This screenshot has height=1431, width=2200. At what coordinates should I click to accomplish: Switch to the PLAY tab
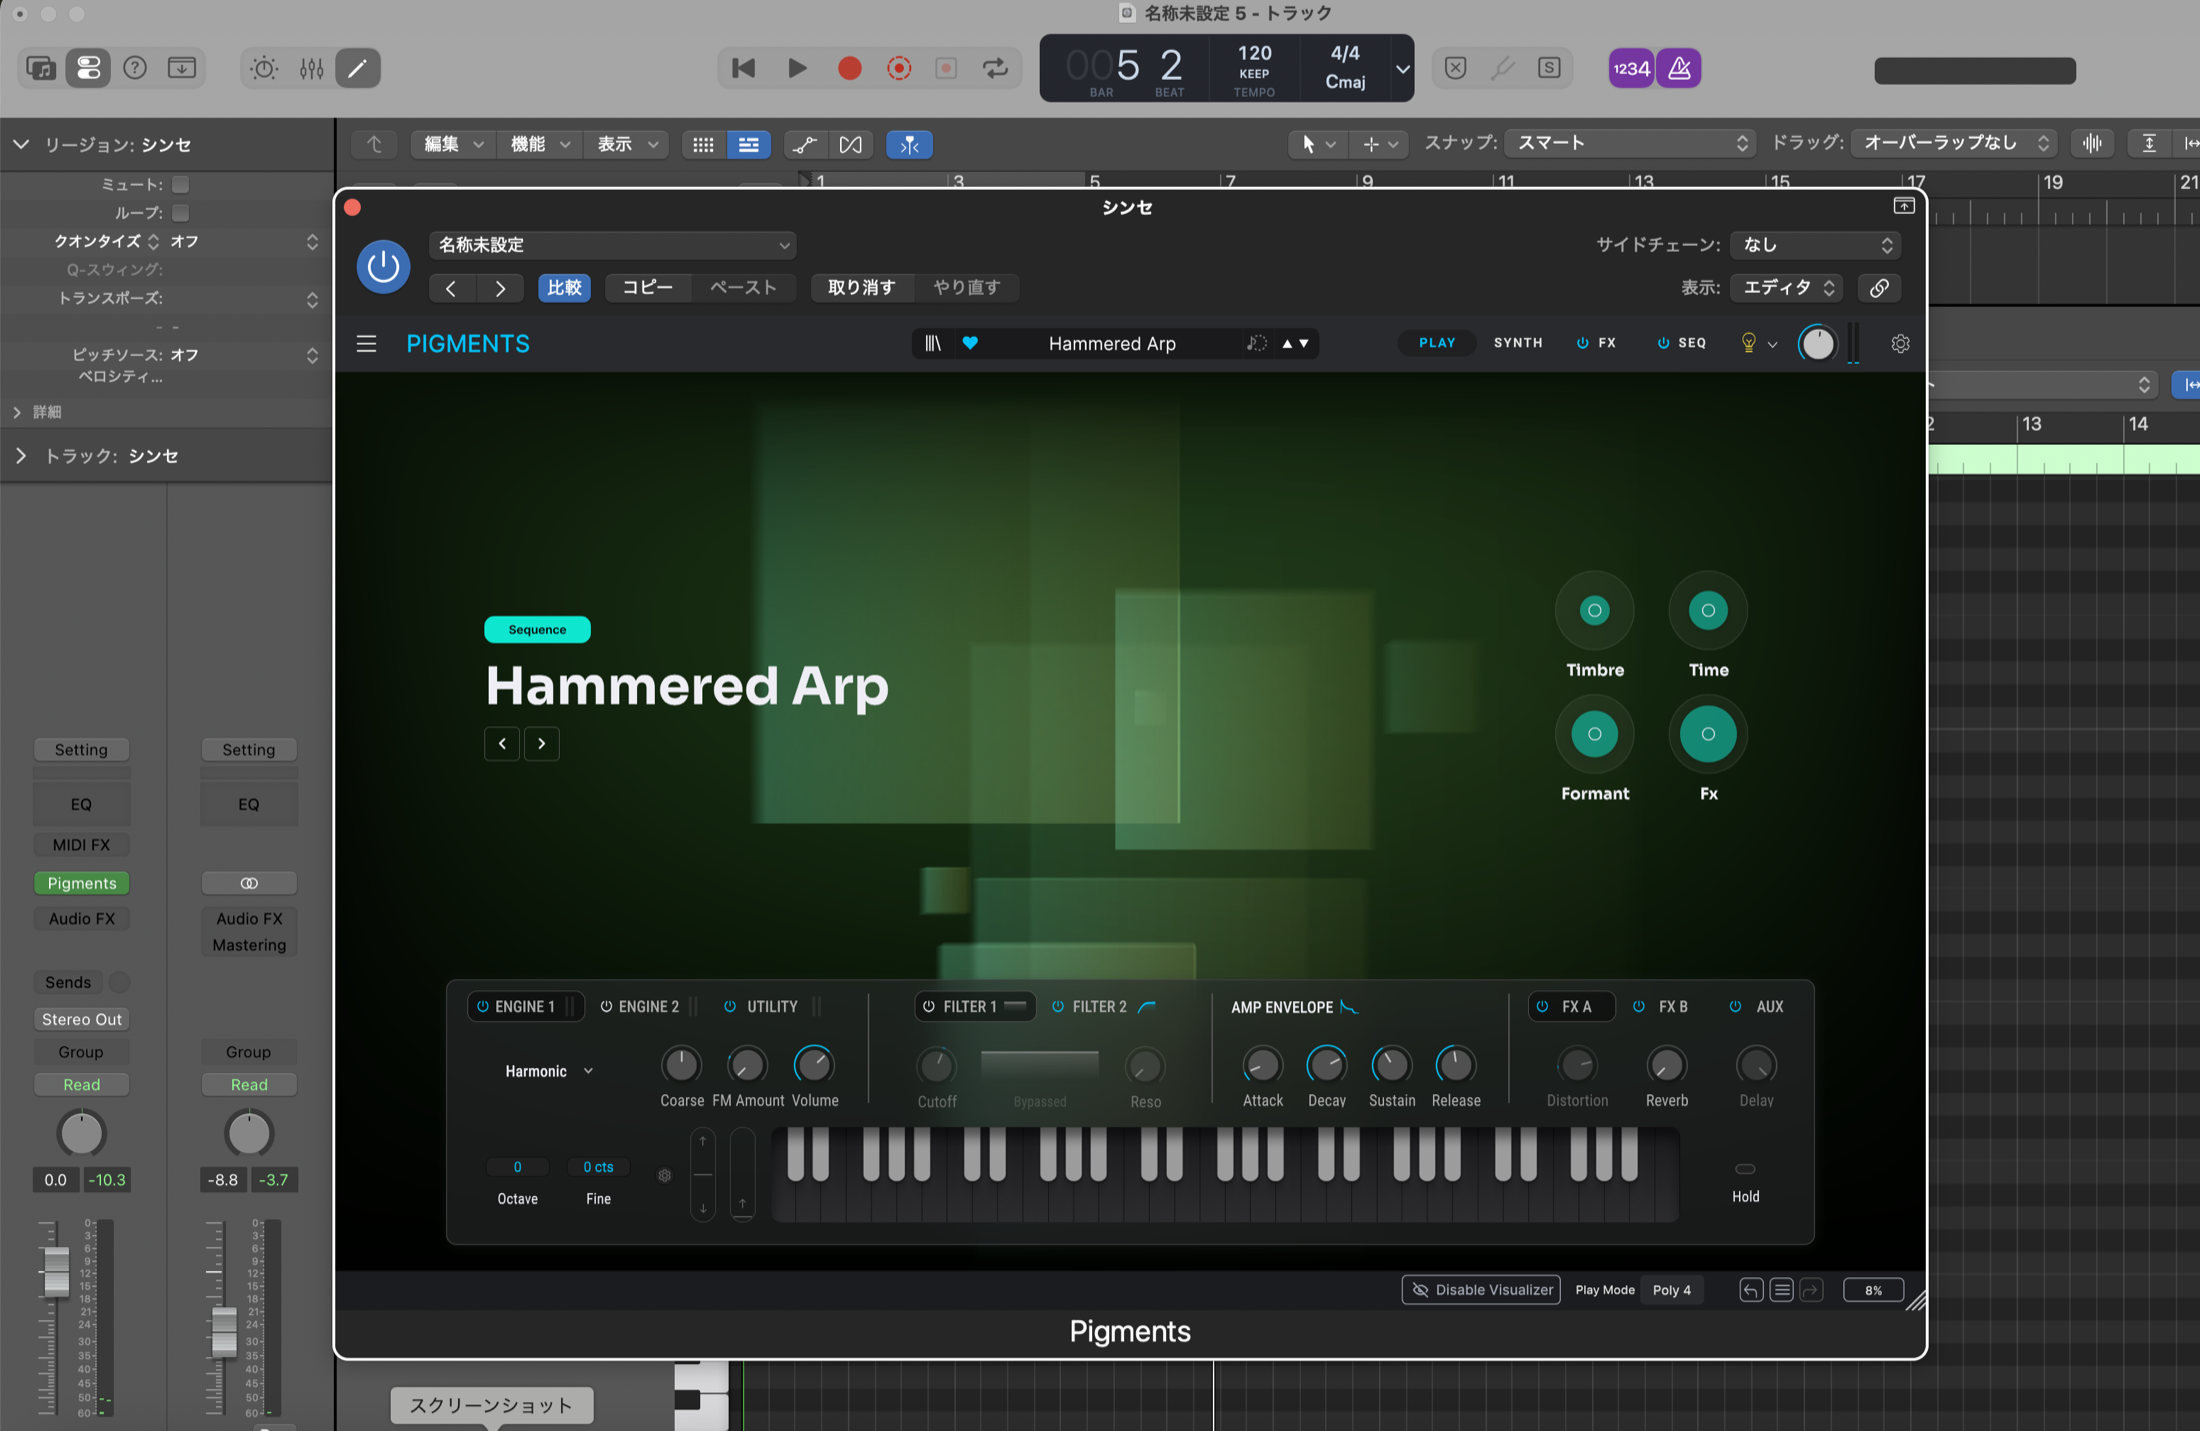pyautogui.click(x=1437, y=343)
